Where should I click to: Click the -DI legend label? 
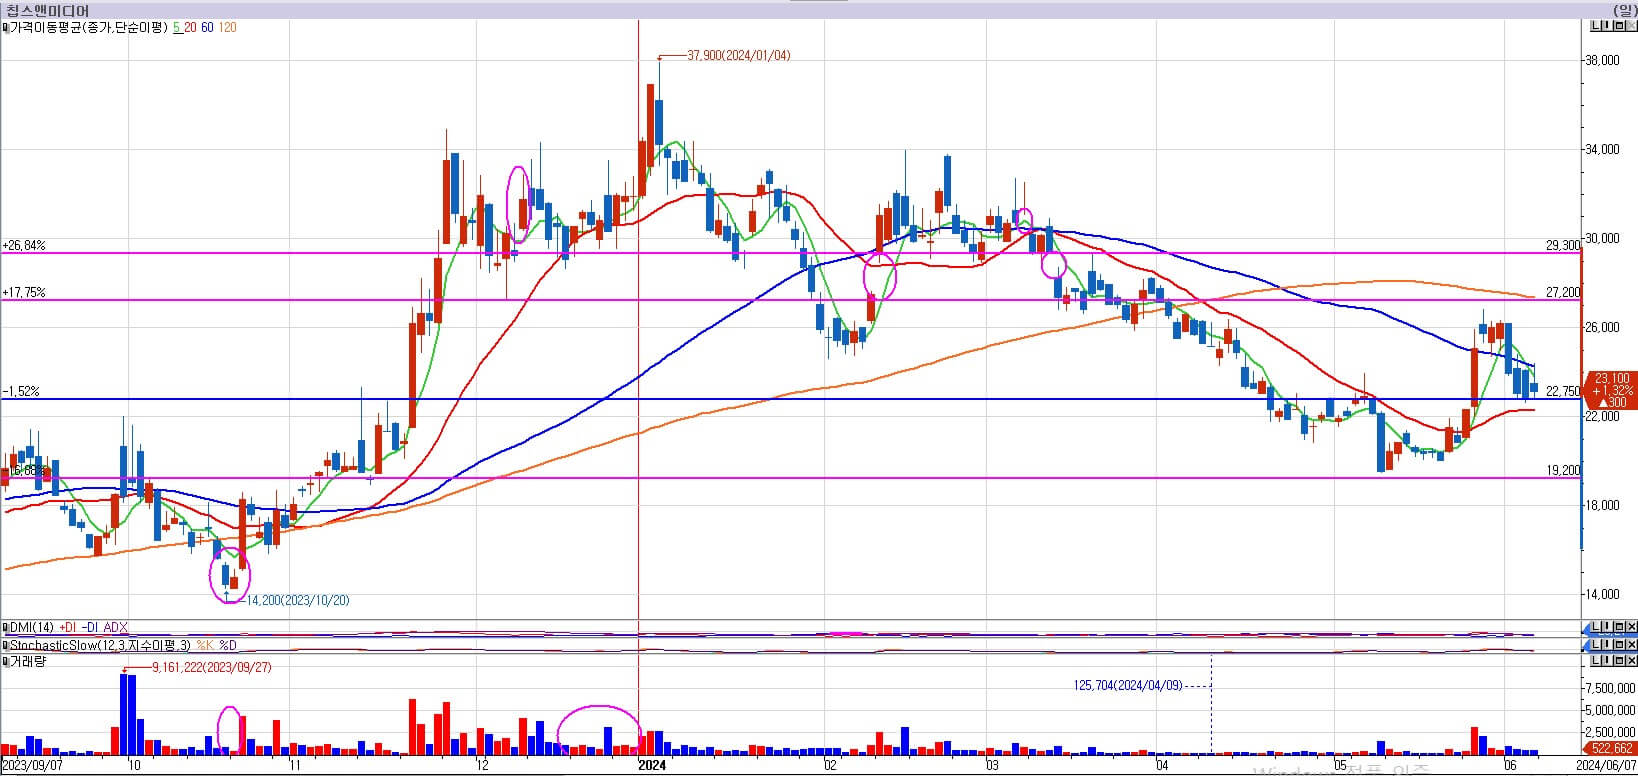91,627
